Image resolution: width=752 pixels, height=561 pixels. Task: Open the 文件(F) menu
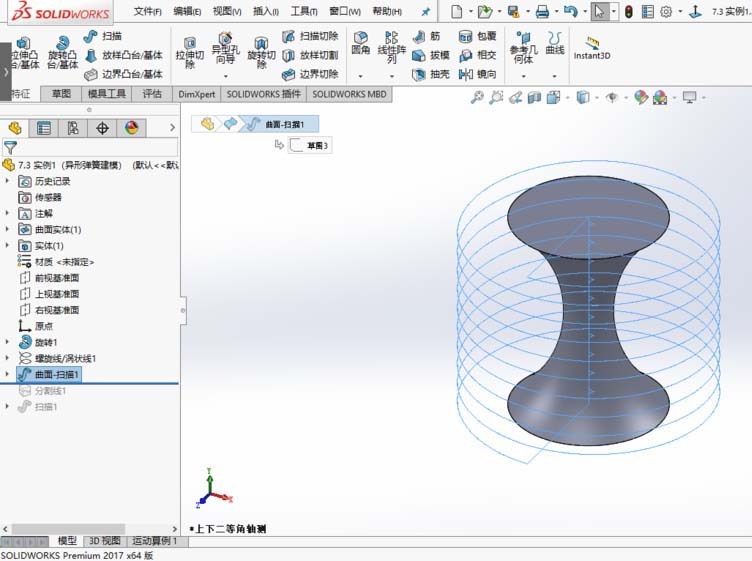[148, 11]
